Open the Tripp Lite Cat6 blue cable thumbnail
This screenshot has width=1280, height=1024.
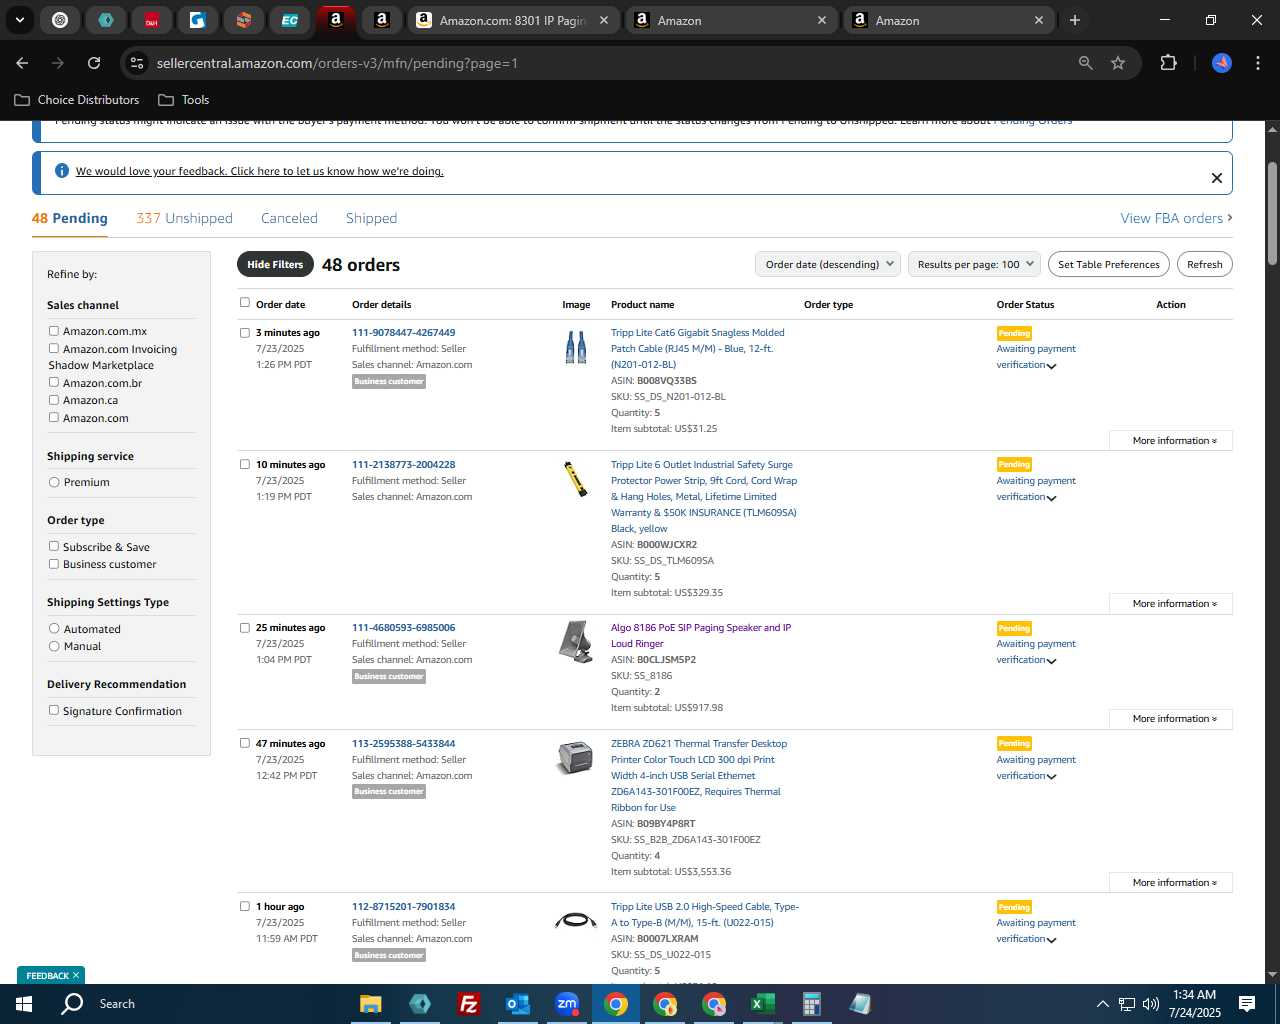tap(576, 347)
